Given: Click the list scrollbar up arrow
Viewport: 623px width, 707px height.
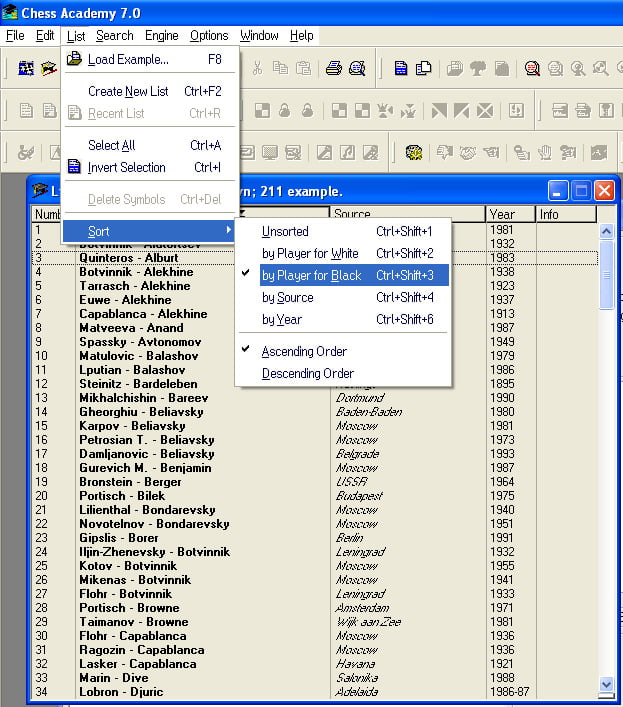Looking at the screenshot, I should click(x=606, y=232).
